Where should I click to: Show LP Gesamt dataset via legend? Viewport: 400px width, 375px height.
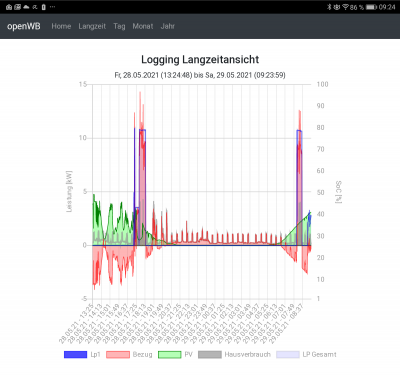tap(306, 354)
